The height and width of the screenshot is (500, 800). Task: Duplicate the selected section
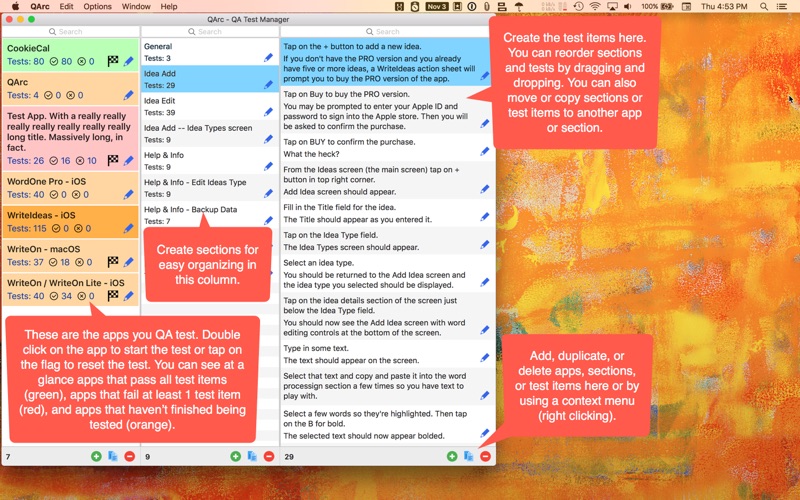pyautogui.click(x=252, y=456)
